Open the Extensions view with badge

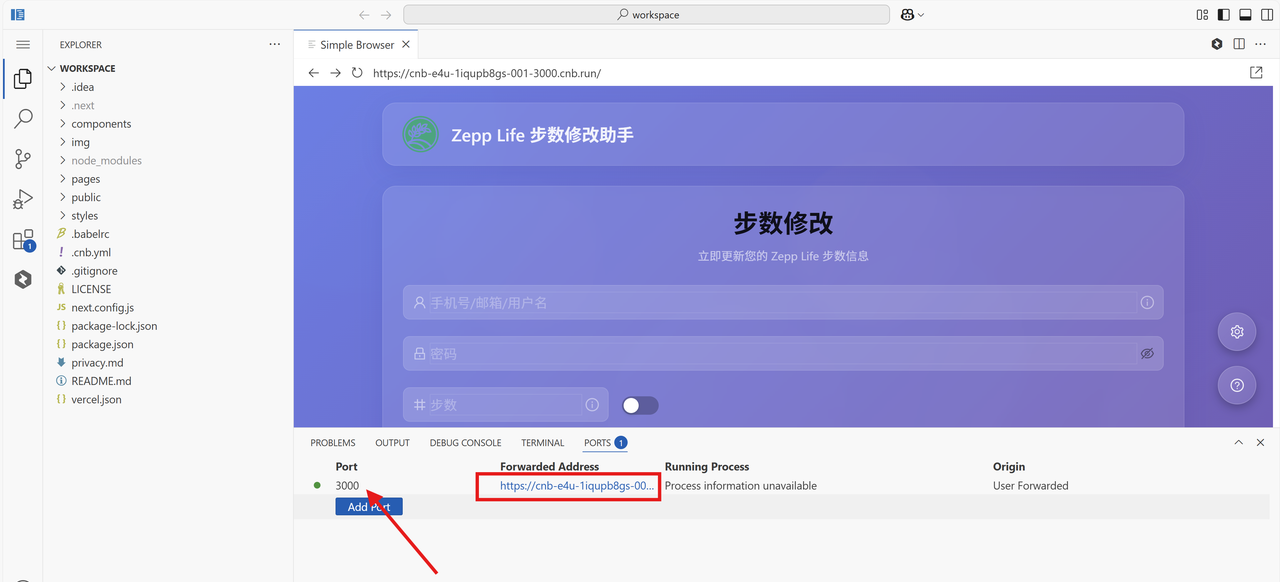[22, 240]
